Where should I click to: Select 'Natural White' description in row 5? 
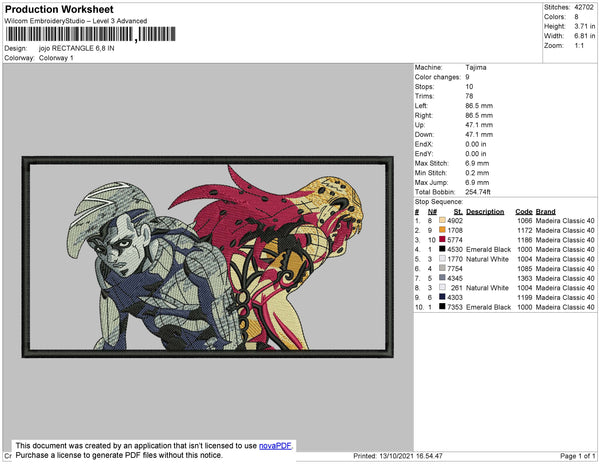[487, 259]
